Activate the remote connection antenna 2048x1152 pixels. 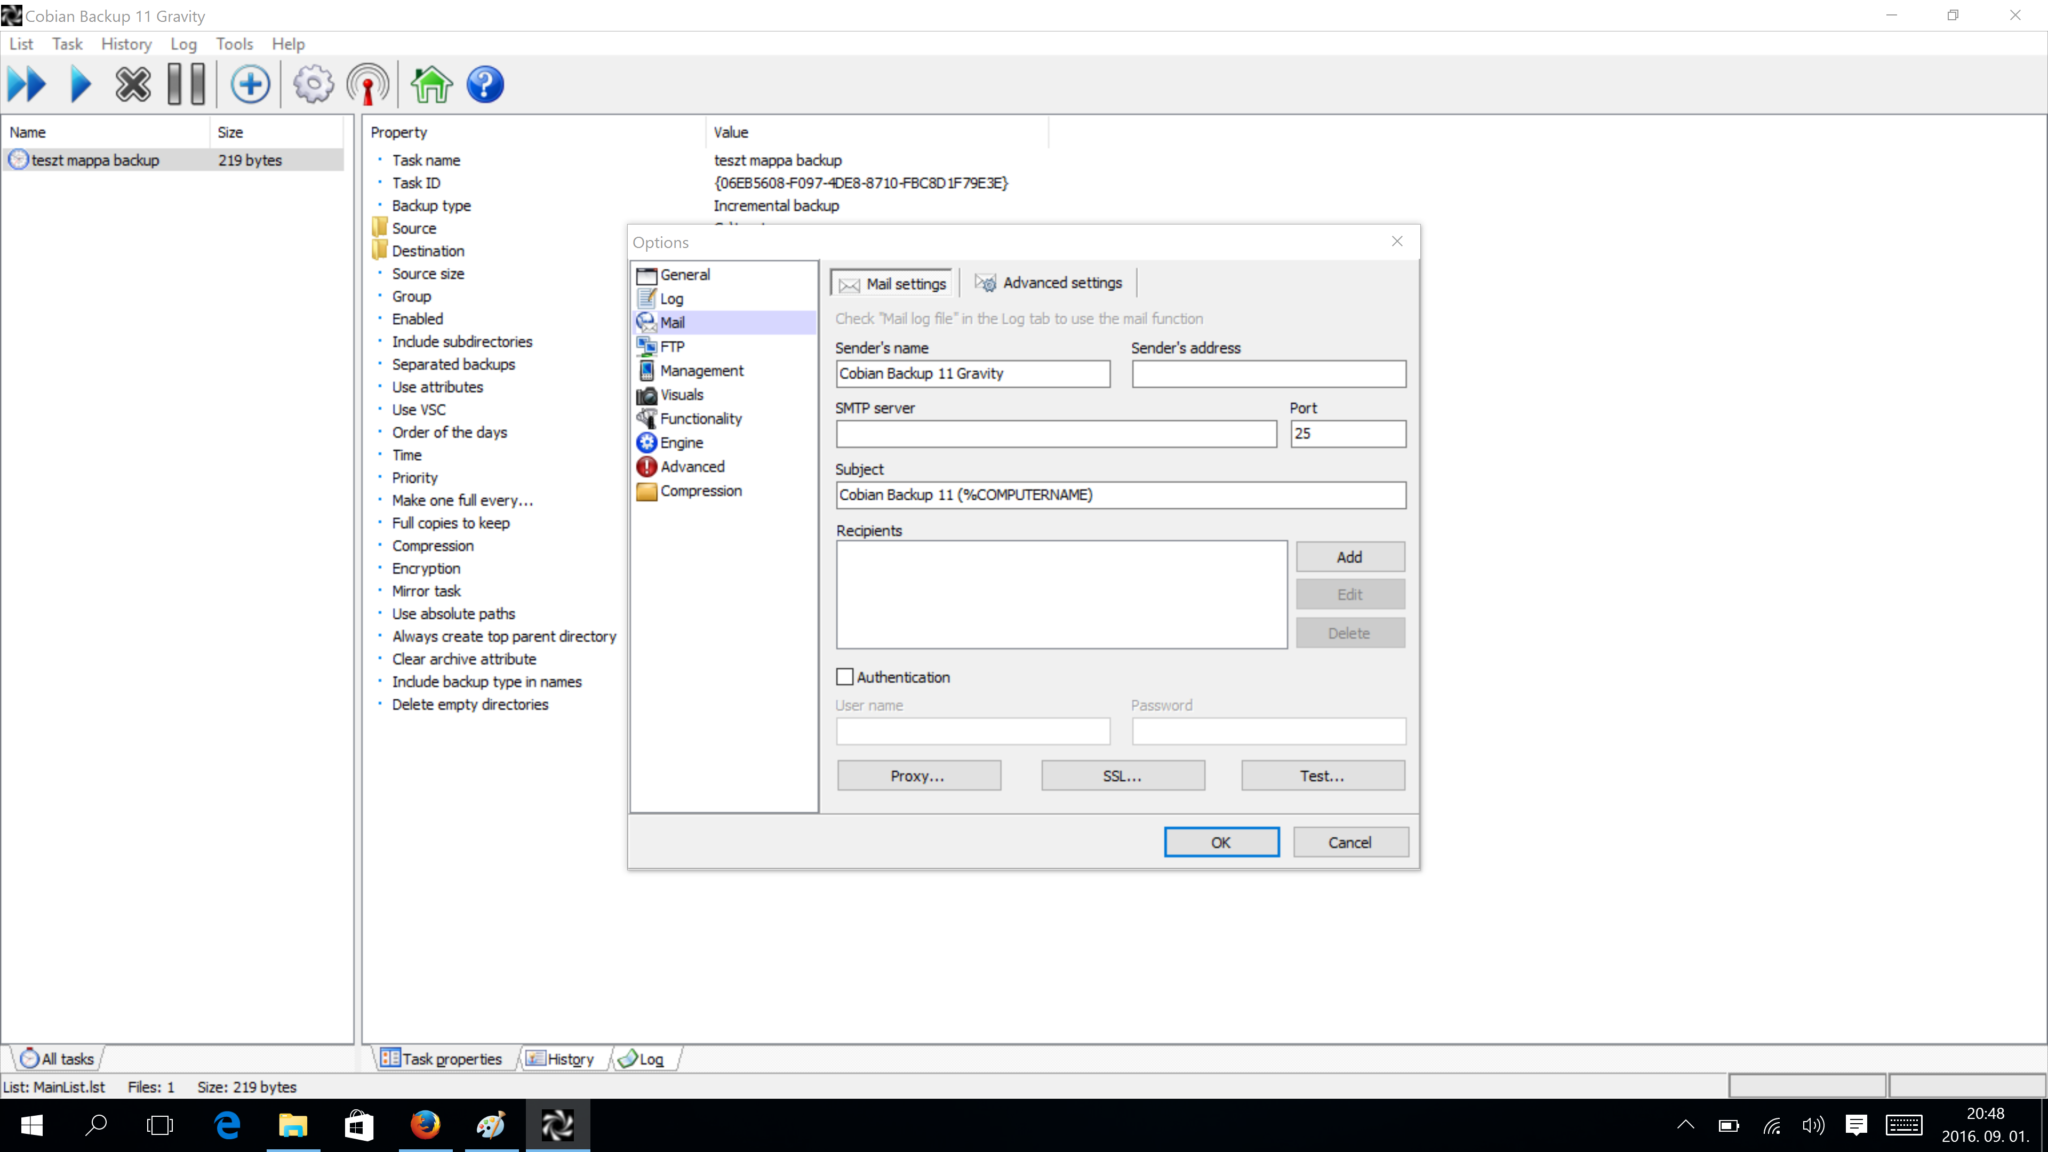click(x=367, y=84)
